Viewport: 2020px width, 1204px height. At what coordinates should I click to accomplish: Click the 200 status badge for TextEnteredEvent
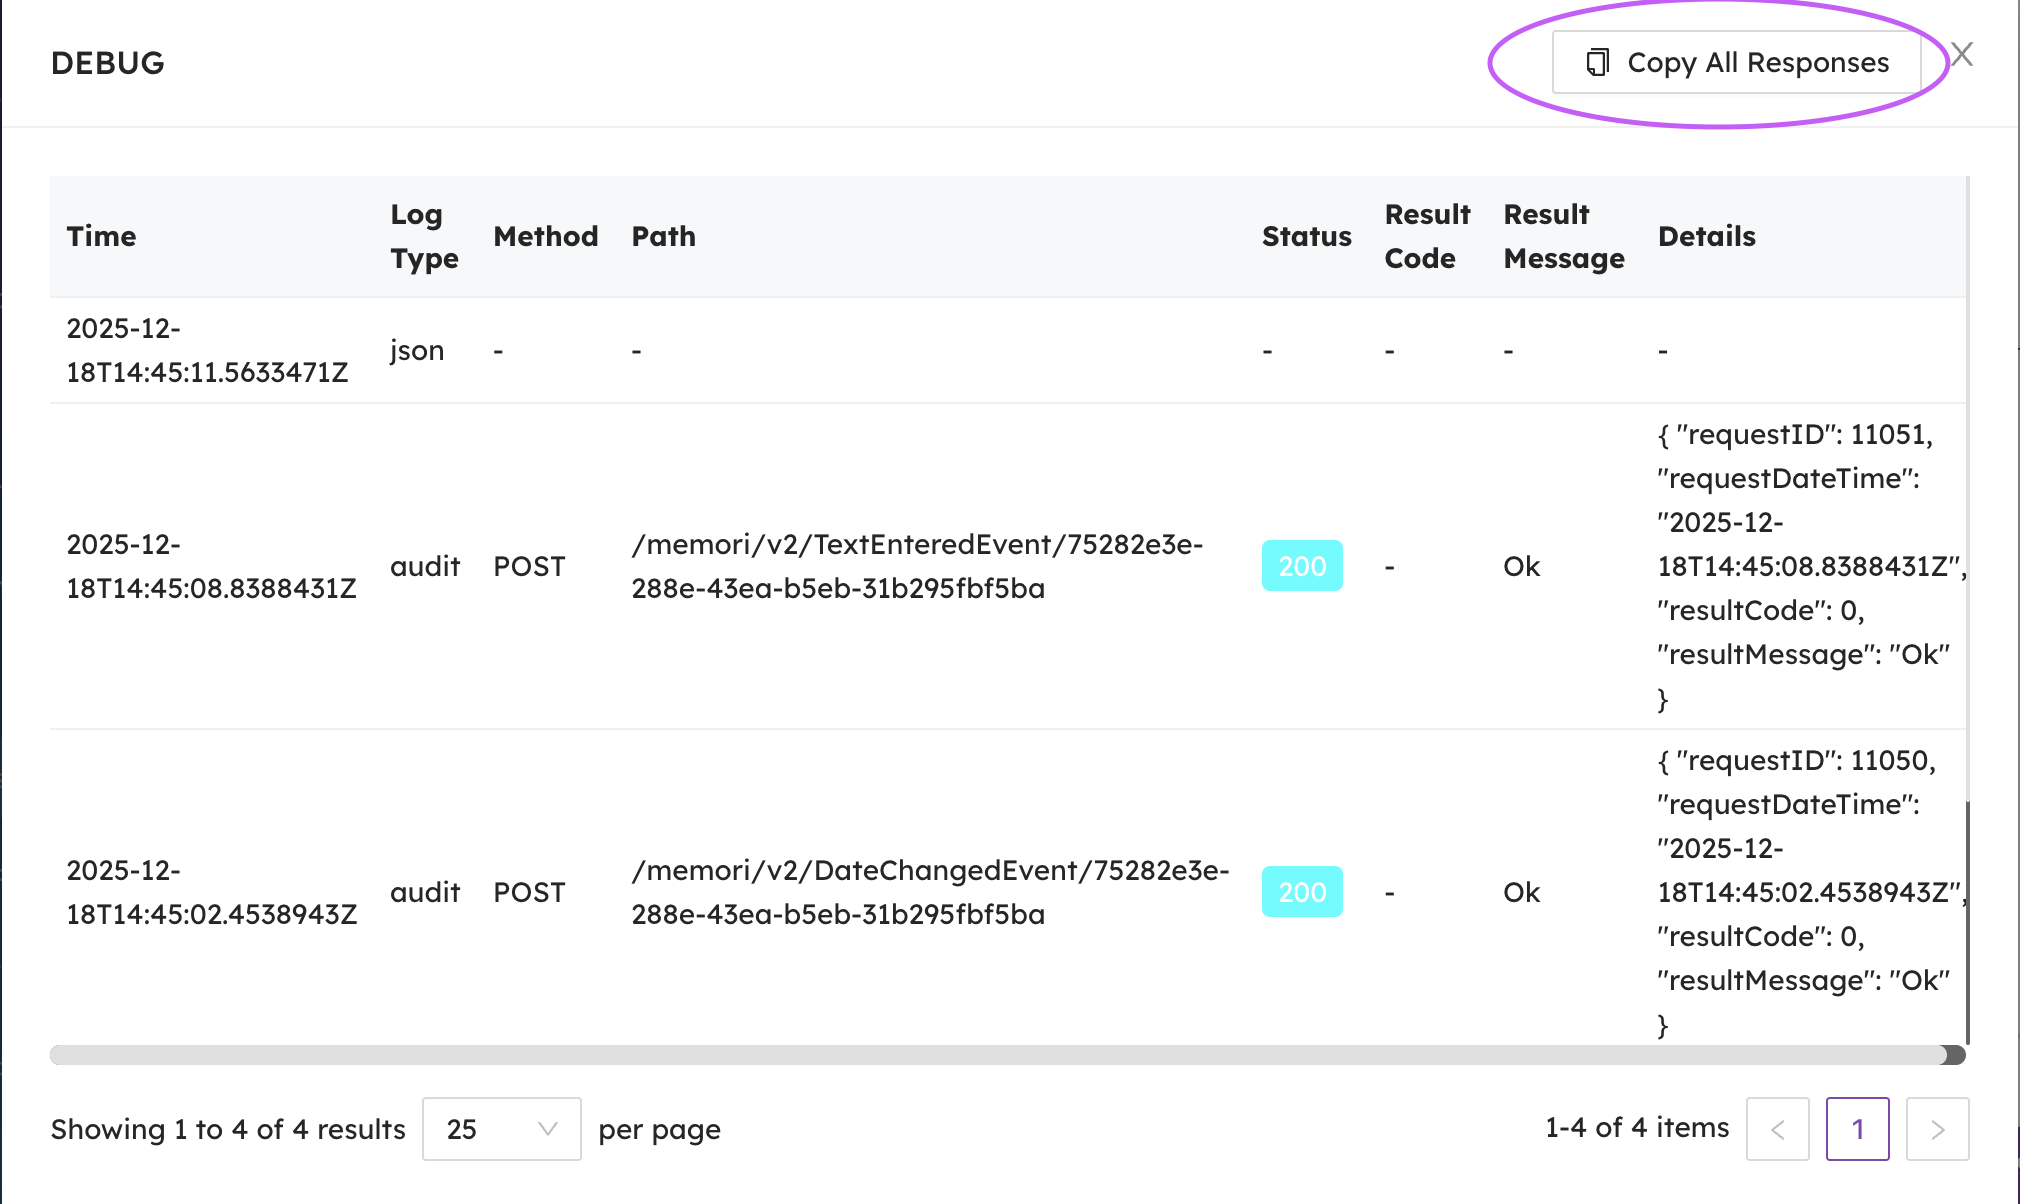(x=1302, y=566)
